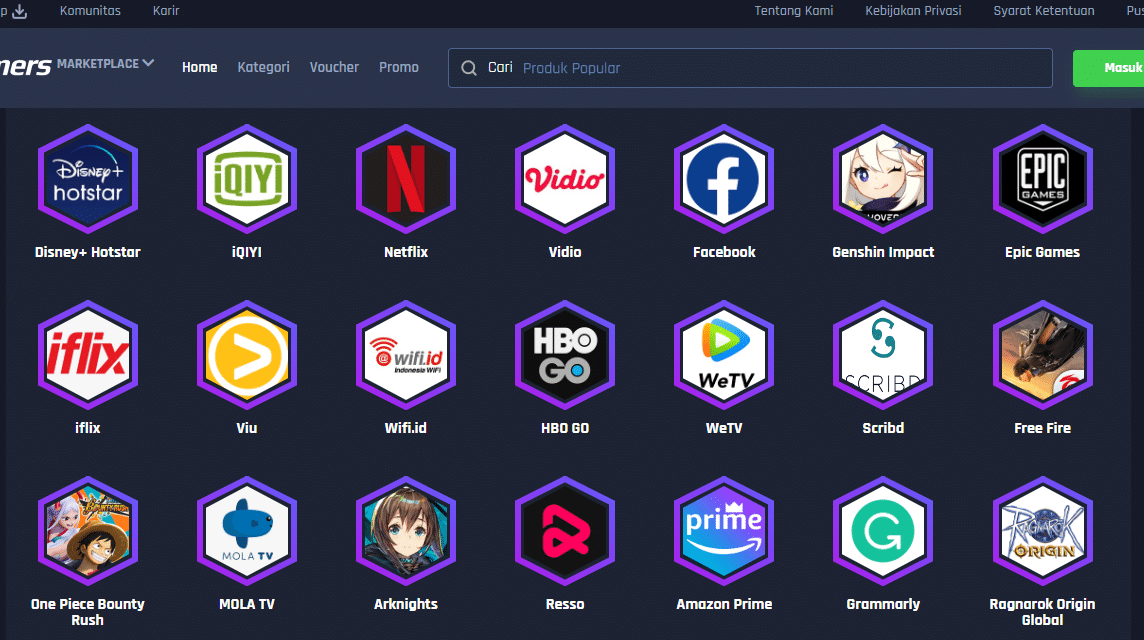Viewport: 1144px width, 640px height.
Task: Open the Disney+ Hotstar hexagon icon
Action: click(x=88, y=179)
